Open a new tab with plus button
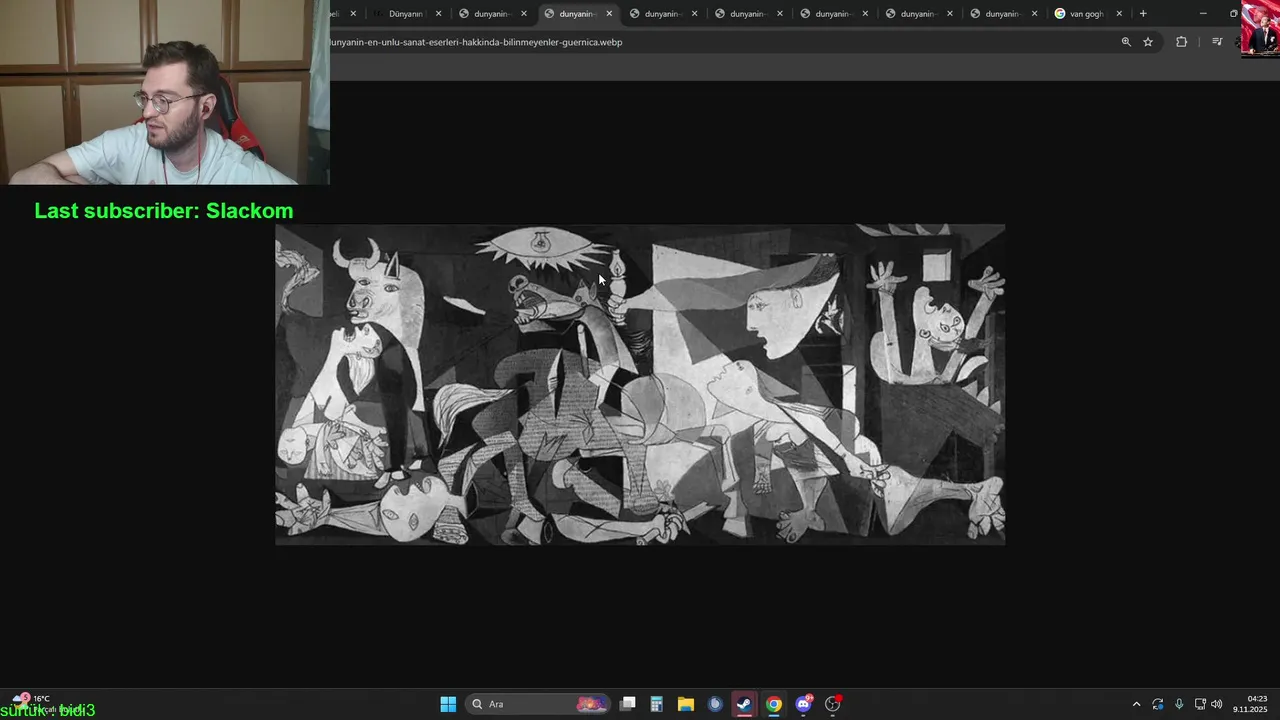 click(x=1143, y=14)
